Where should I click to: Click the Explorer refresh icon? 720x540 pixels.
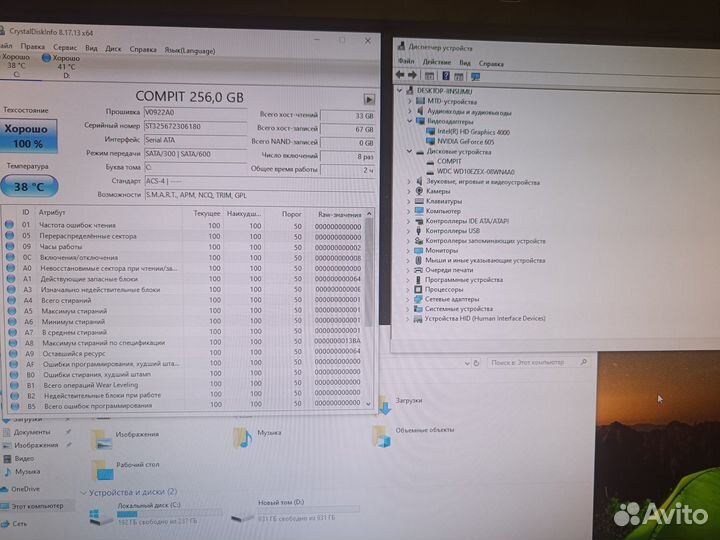click(476, 363)
